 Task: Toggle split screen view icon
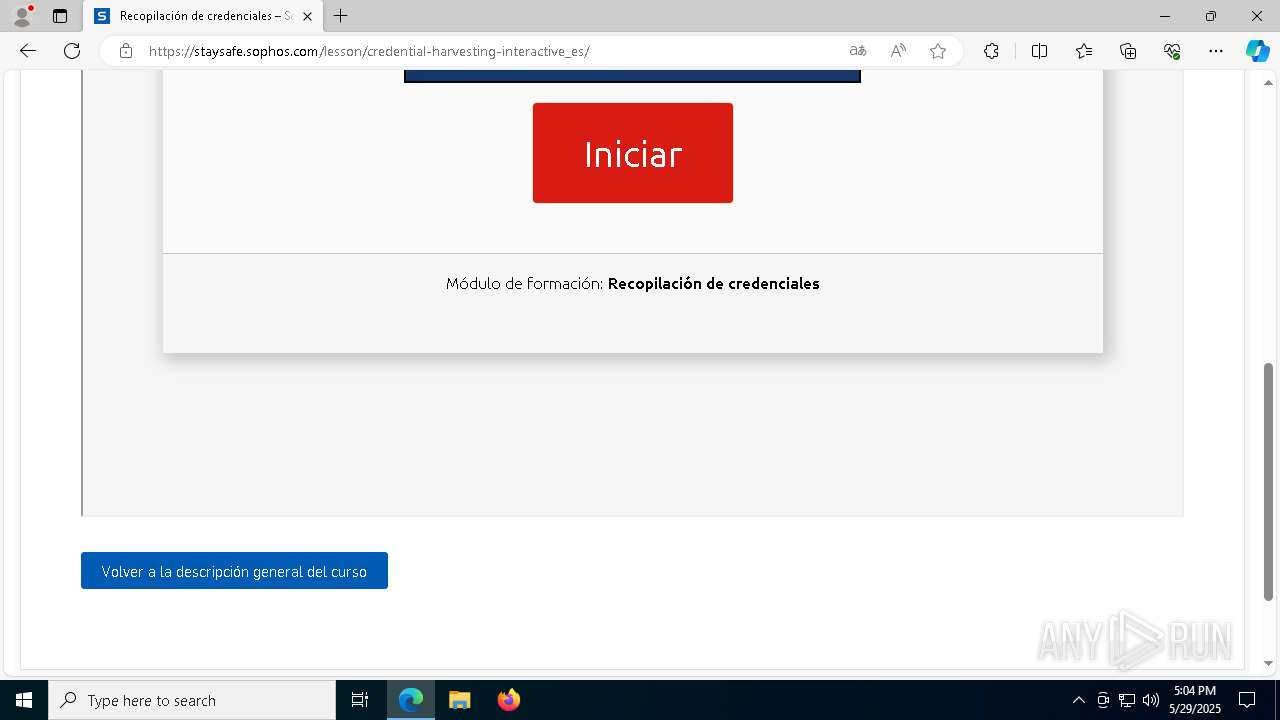1039,51
